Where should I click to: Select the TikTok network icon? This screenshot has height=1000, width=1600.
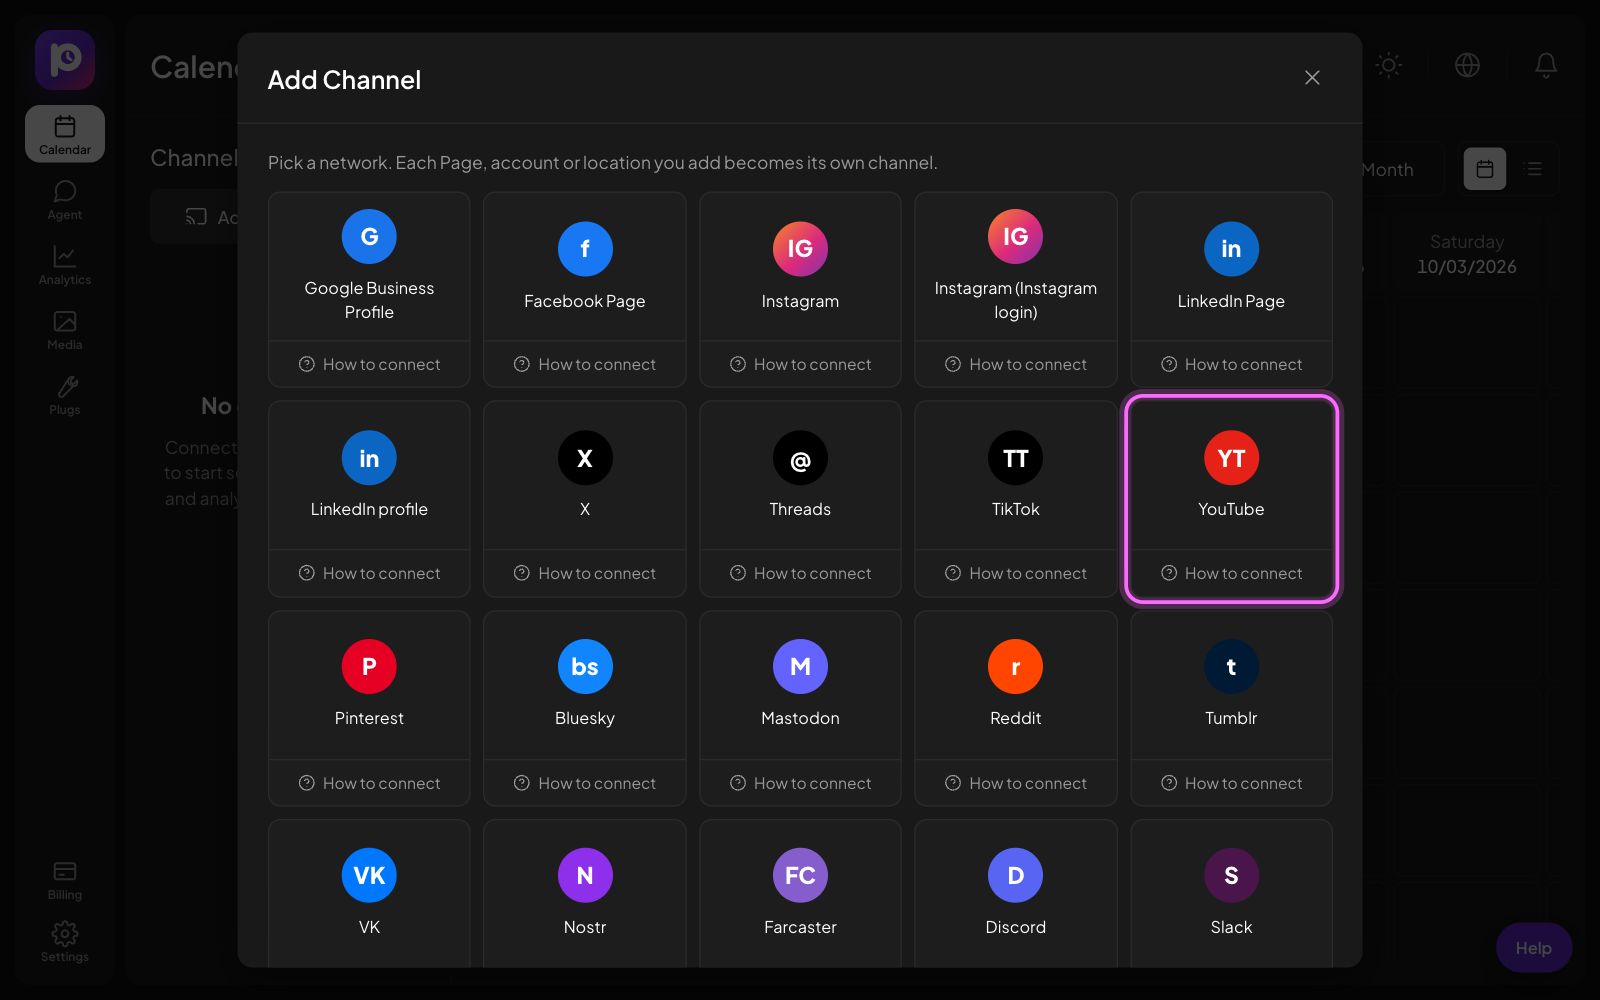pos(1015,458)
